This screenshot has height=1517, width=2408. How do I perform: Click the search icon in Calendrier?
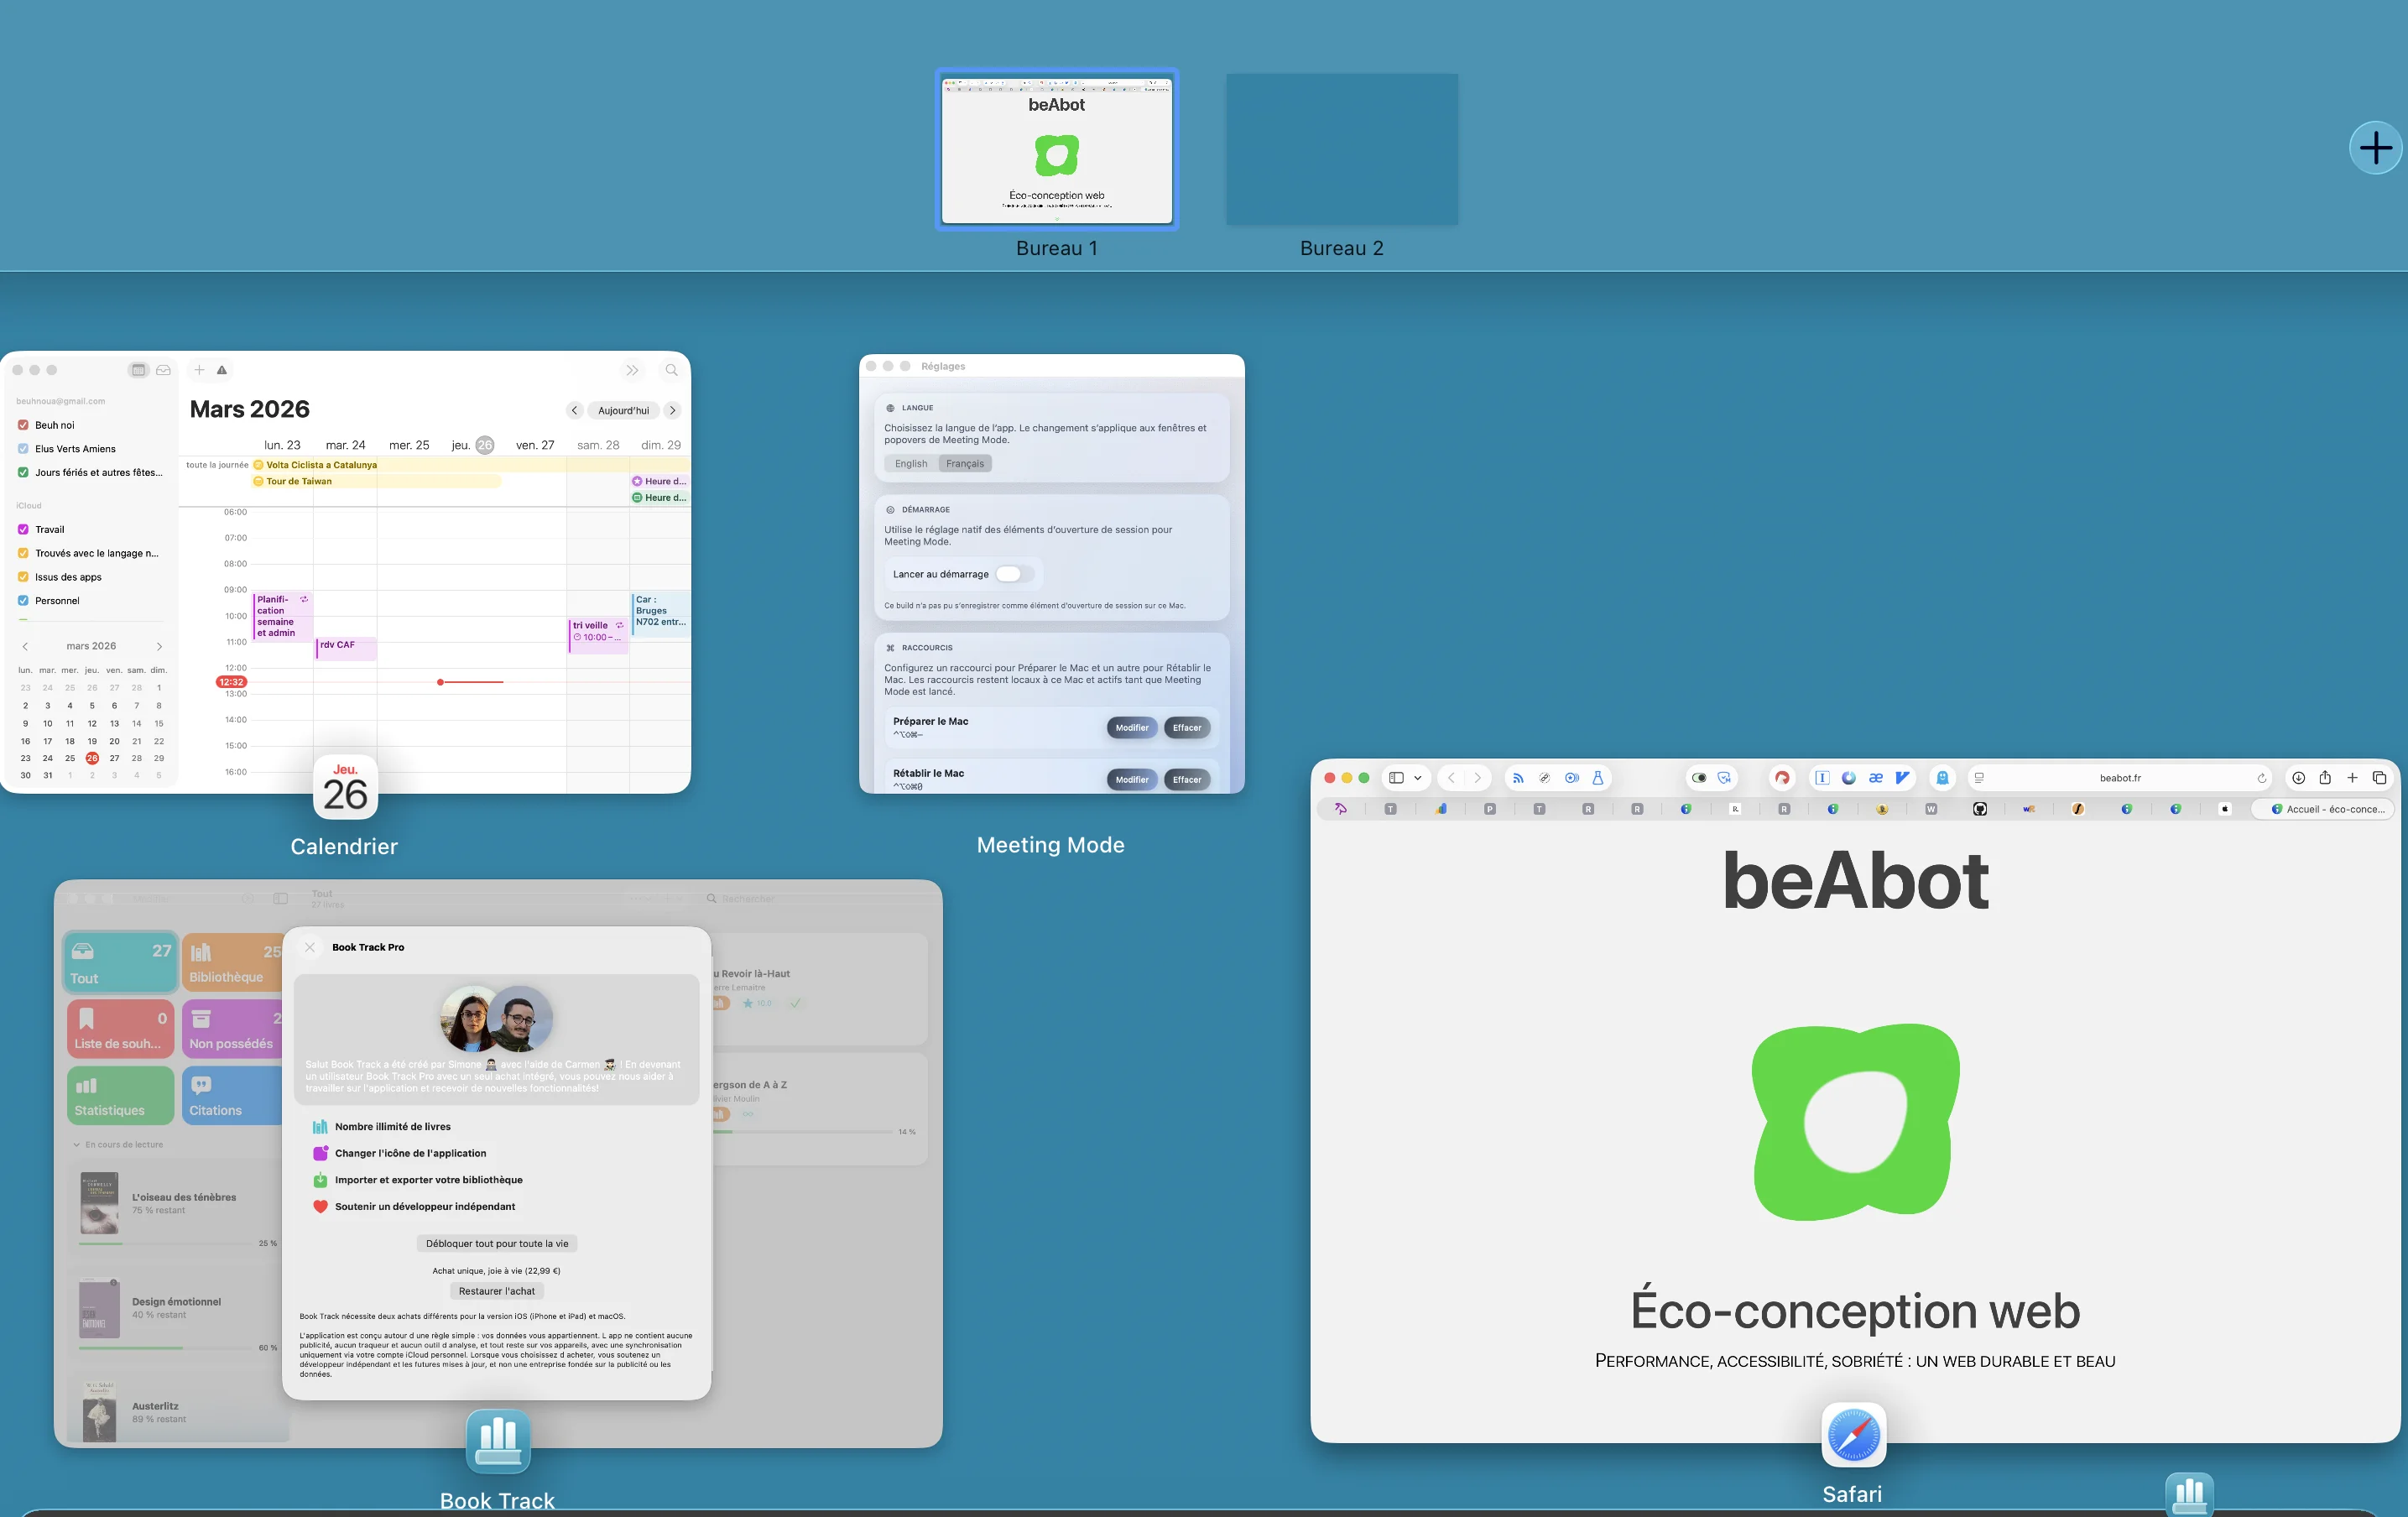click(671, 370)
